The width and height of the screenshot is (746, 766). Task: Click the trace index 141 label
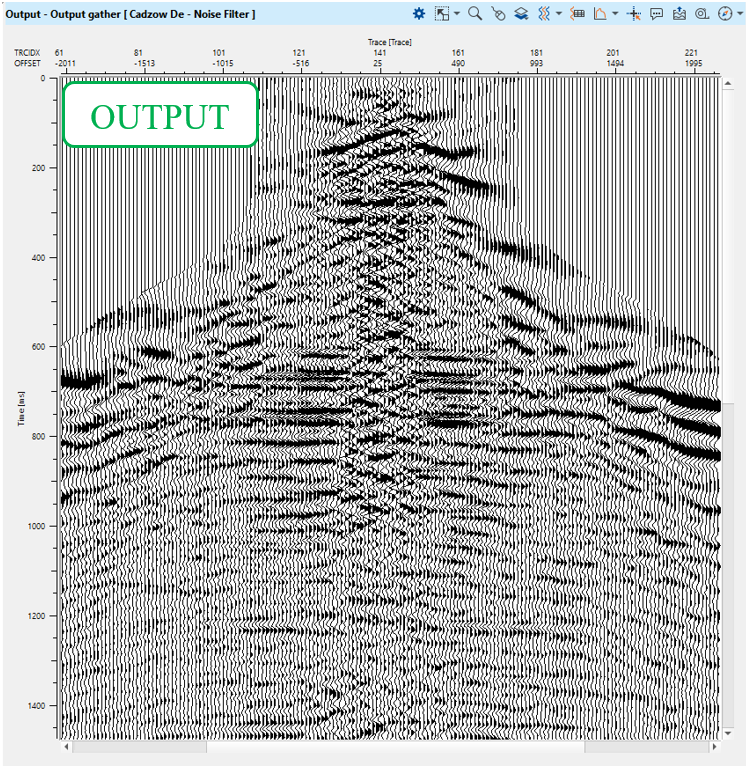coord(380,53)
